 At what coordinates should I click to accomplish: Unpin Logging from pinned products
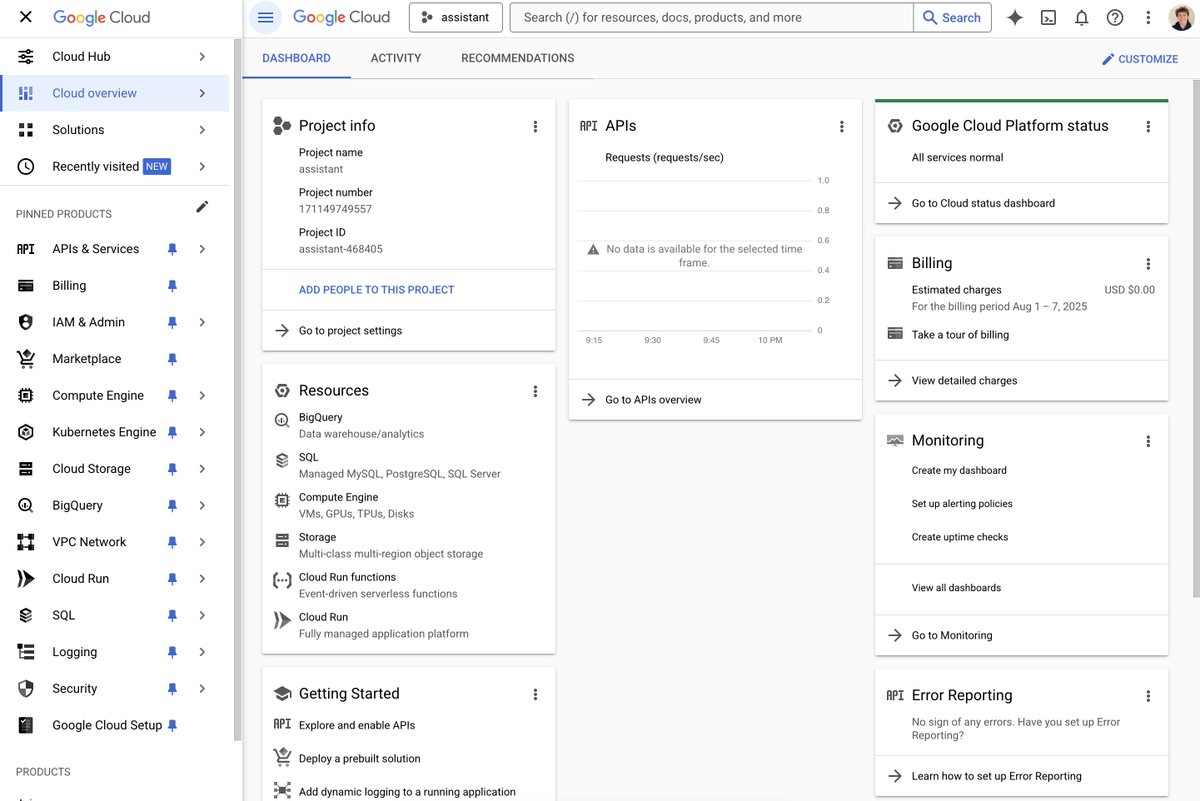(x=172, y=652)
